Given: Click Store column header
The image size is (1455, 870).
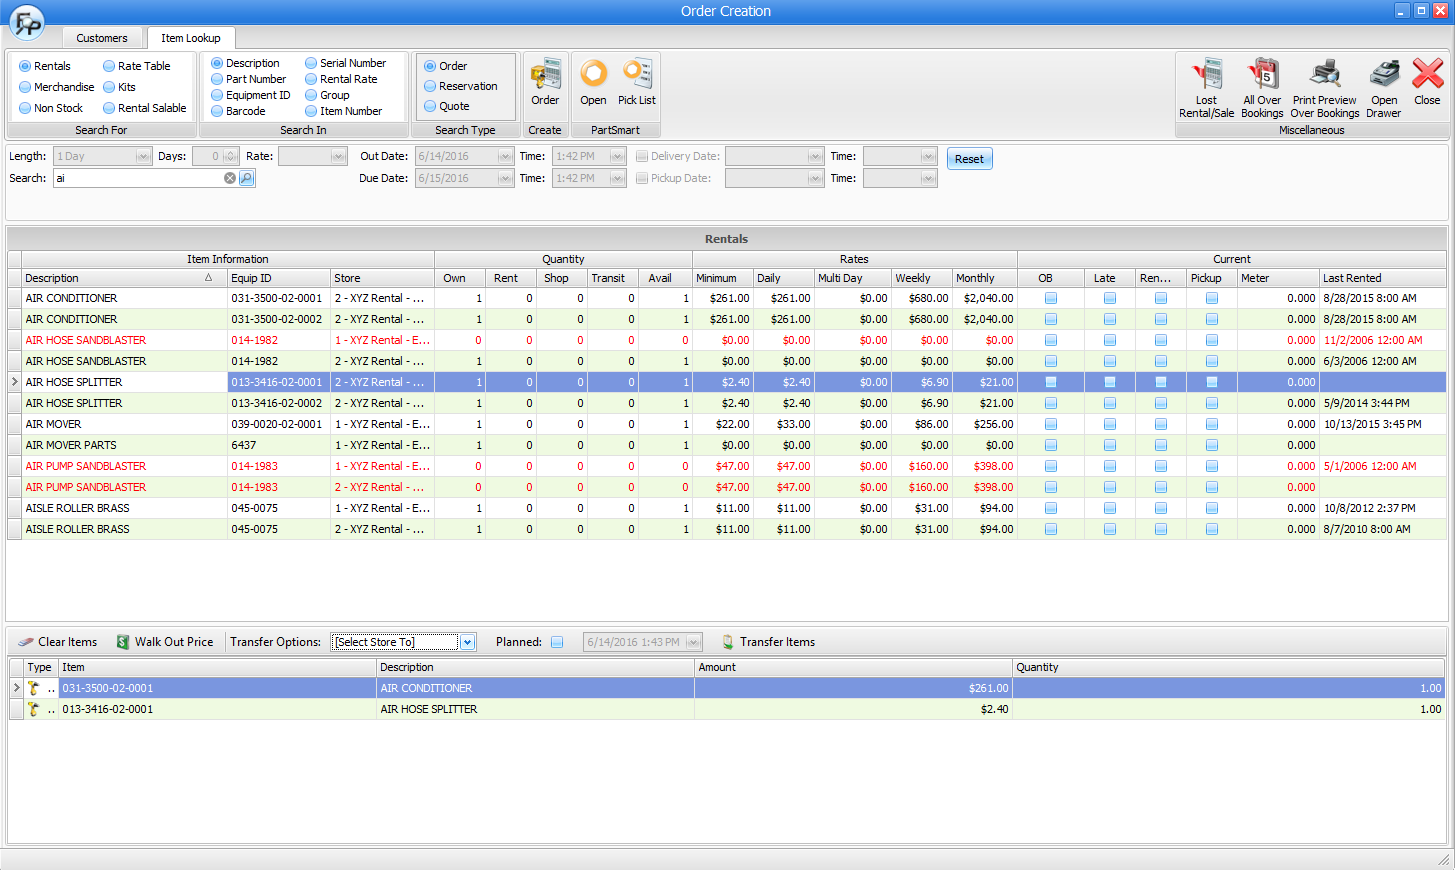Looking at the screenshot, I should (x=382, y=278).
